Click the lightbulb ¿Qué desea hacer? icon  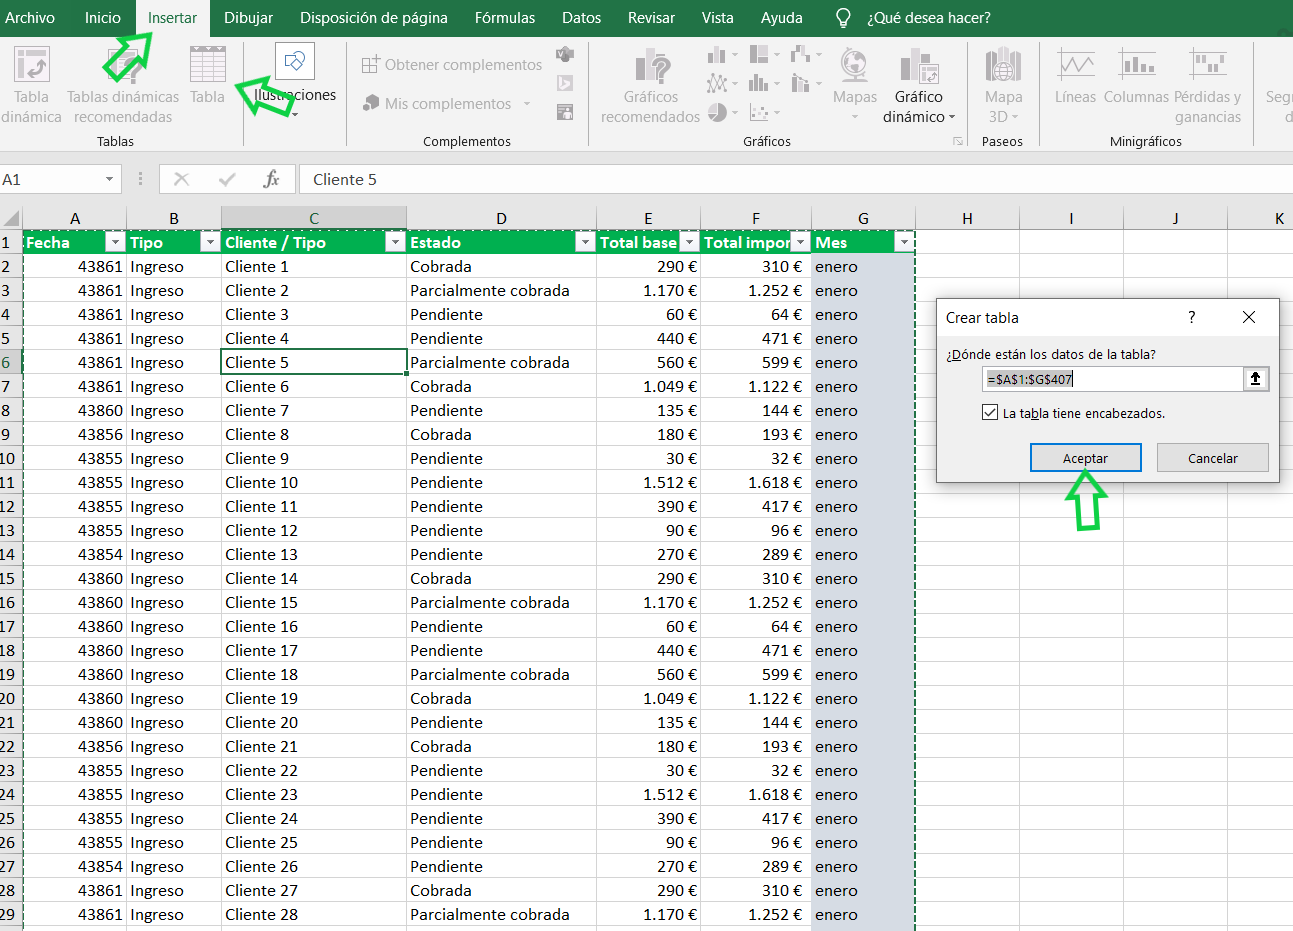(843, 18)
